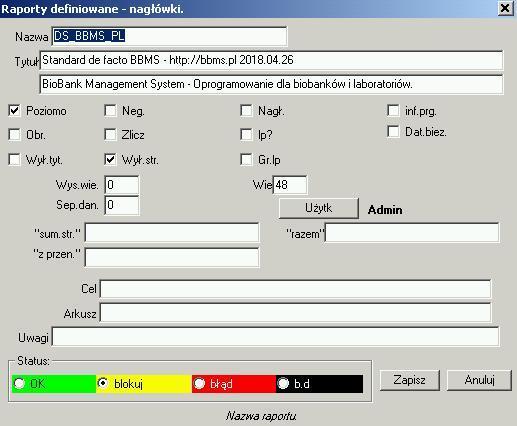Click into the Arkusz input field
Image resolution: width=517 pixels, height=426 pixels.
coord(296,313)
